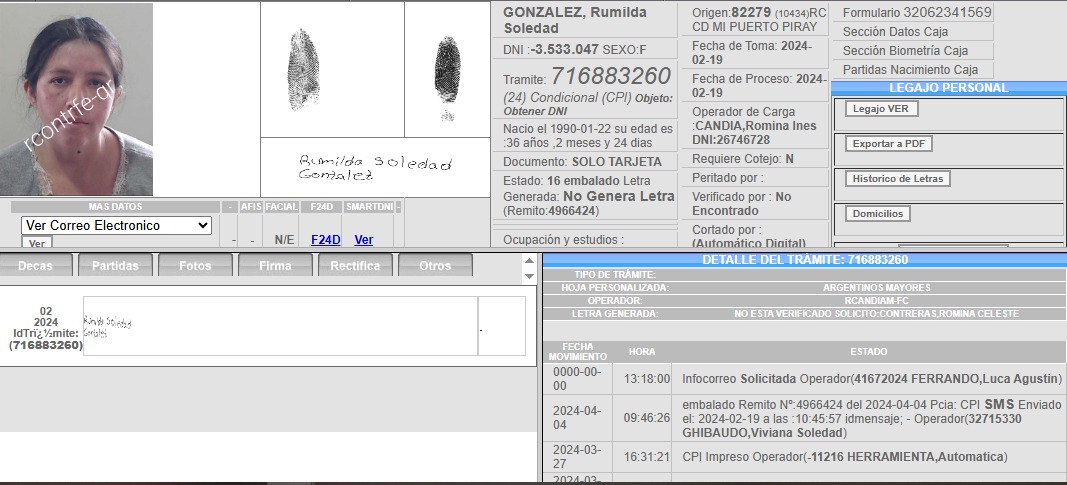Click the Domicilios button
Image resolution: width=1067 pixels, height=485 pixels.
(x=878, y=214)
